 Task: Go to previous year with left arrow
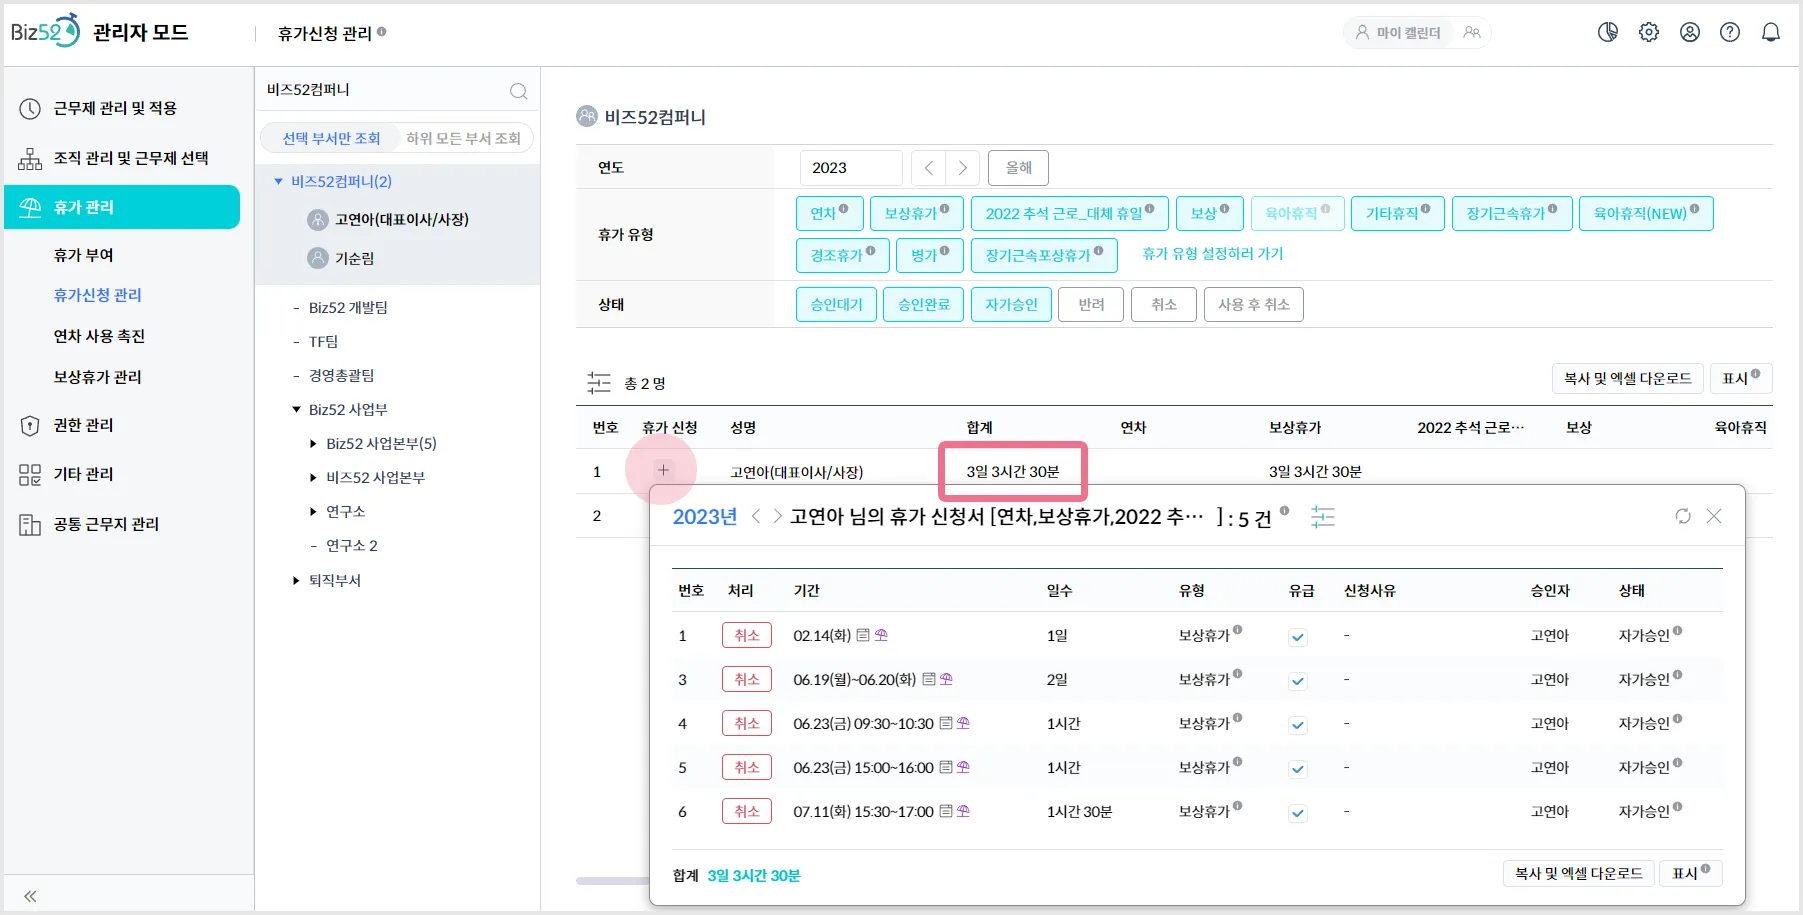pyautogui.click(x=929, y=168)
